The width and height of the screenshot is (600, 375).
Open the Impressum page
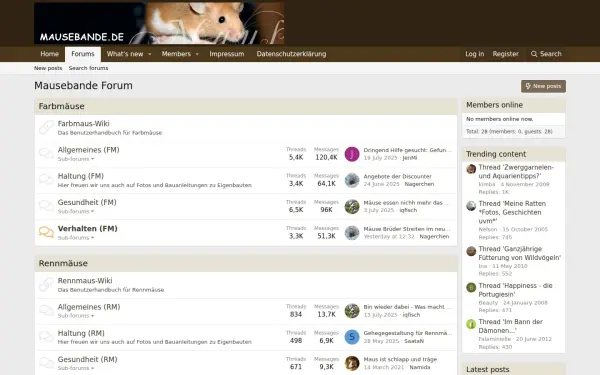227,54
